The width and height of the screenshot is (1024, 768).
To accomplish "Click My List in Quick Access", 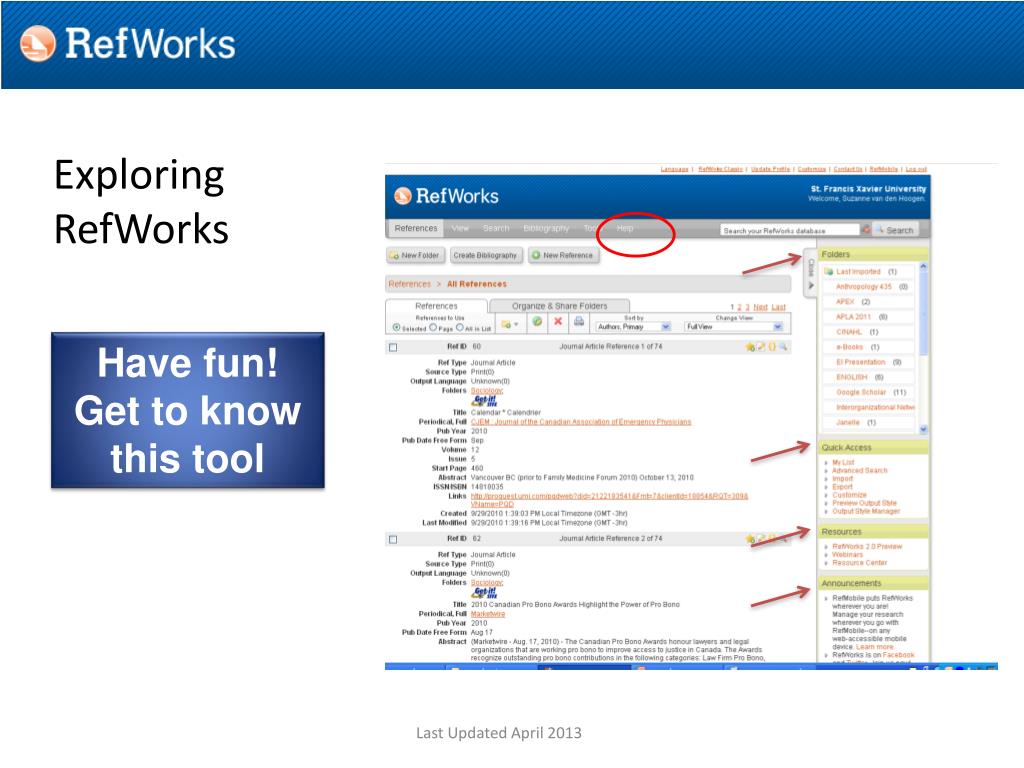I will click(843, 462).
